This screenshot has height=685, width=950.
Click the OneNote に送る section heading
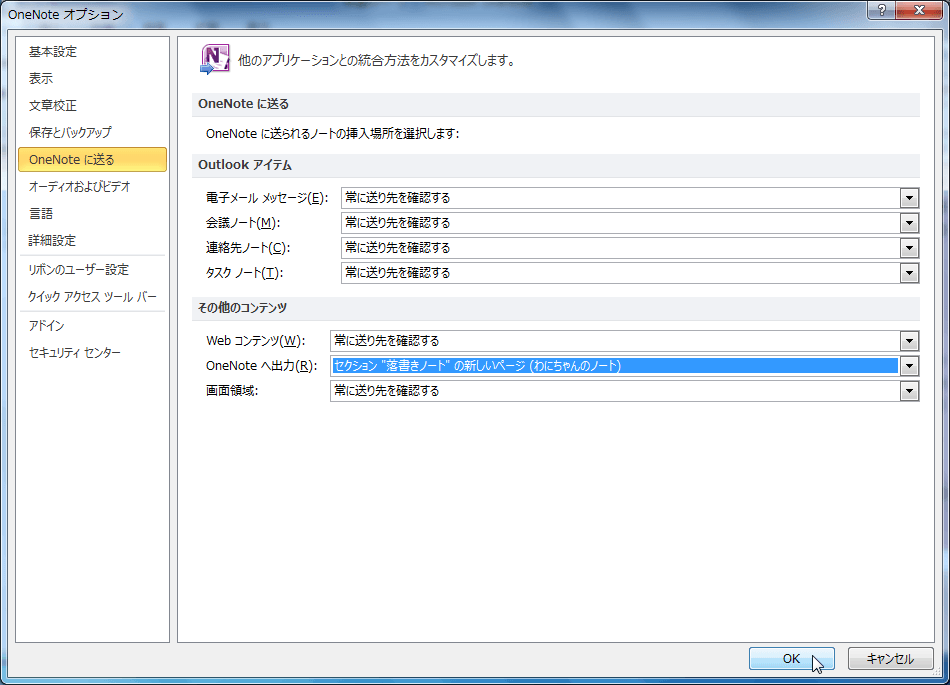click(244, 104)
